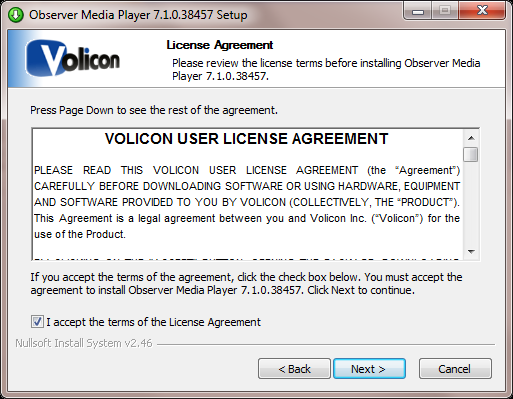Toggle the accept license terms checkbox
513x399 pixels.
click(x=37, y=322)
